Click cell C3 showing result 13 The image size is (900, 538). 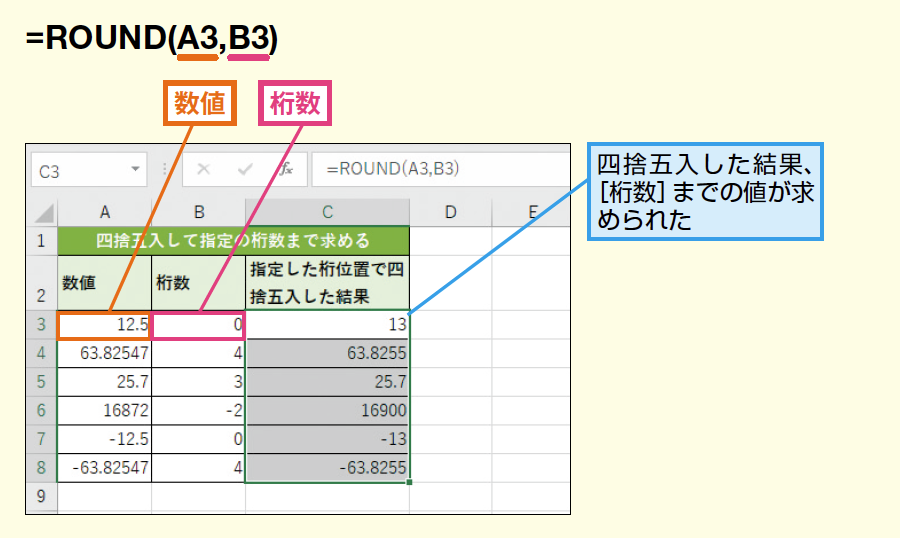point(327,325)
